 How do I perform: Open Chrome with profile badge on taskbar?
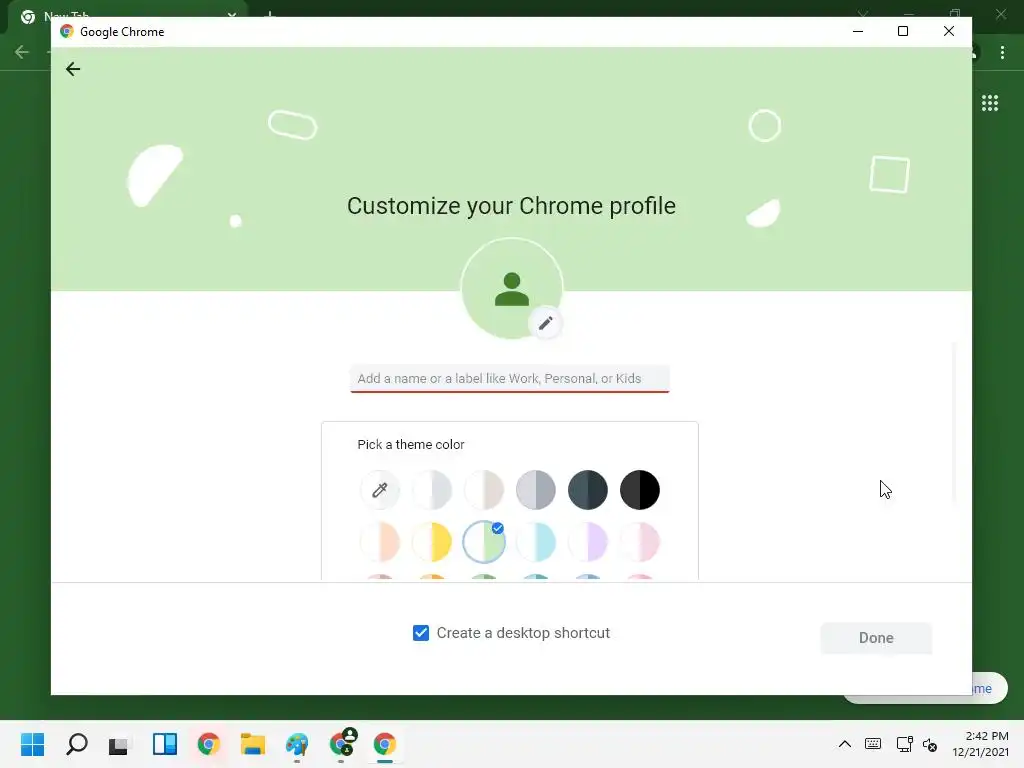coord(342,743)
